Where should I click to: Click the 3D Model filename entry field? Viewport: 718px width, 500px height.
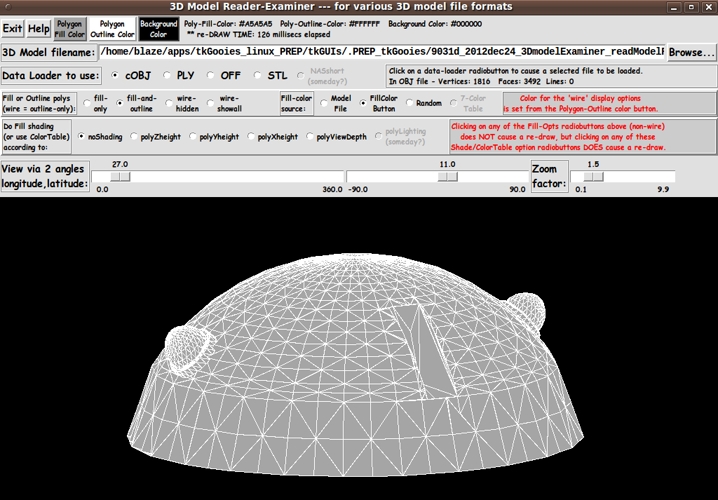[382, 52]
